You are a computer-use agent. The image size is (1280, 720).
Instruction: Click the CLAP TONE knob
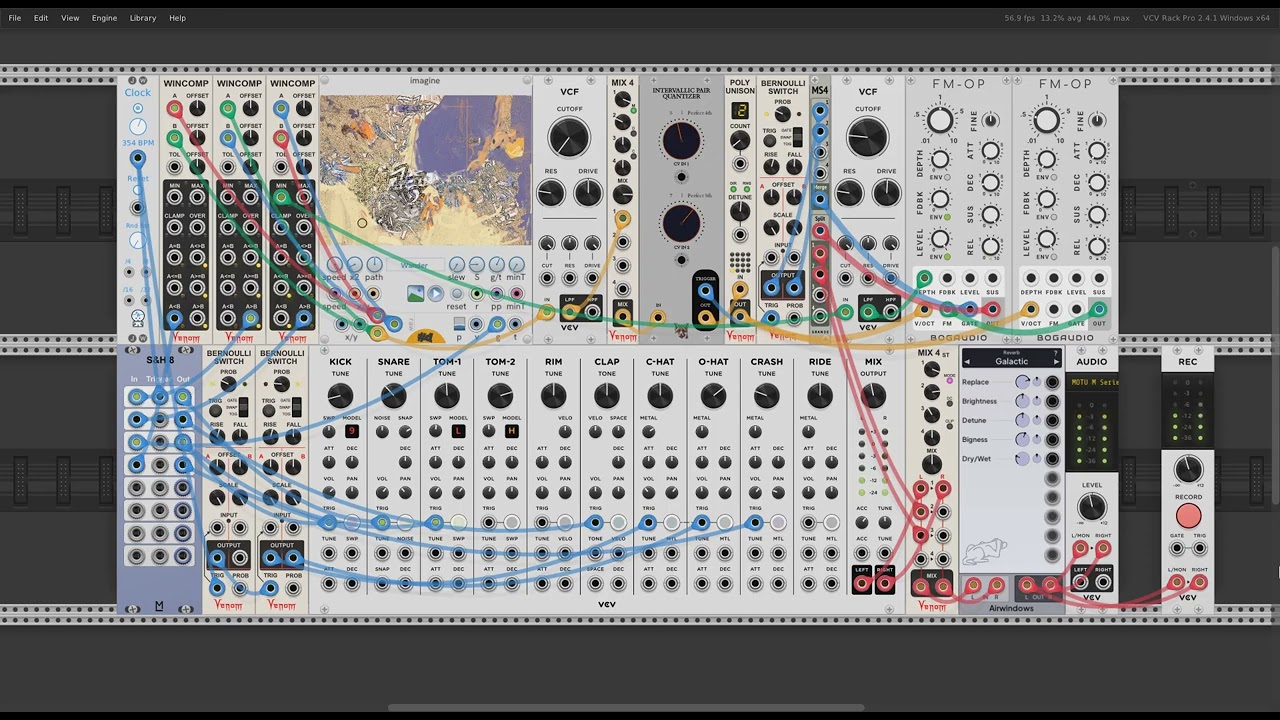click(x=606, y=397)
